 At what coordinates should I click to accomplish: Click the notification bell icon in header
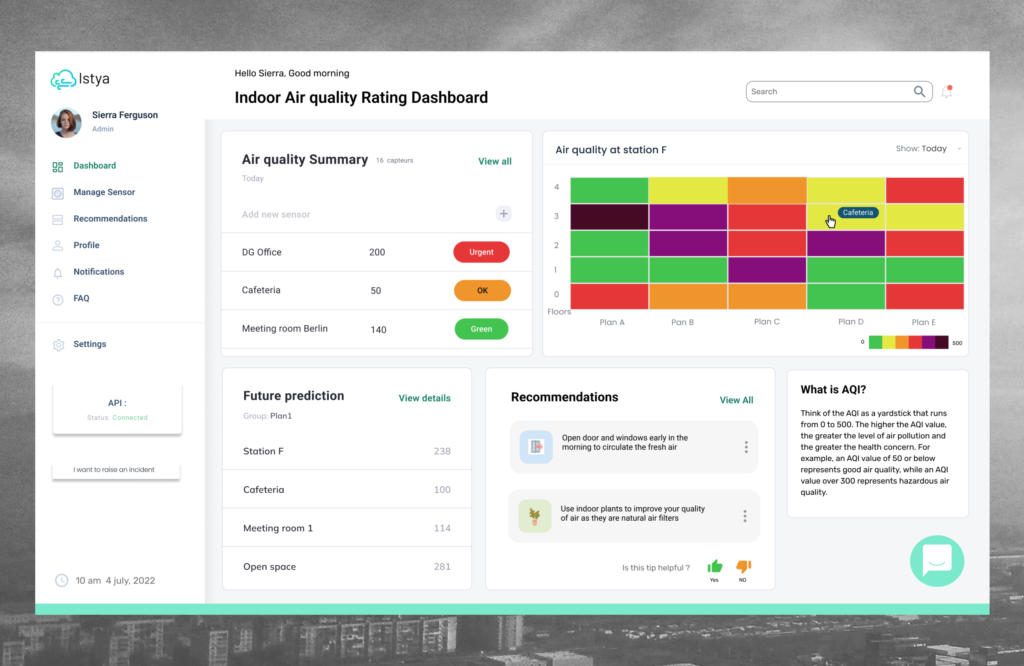pyautogui.click(x=946, y=92)
